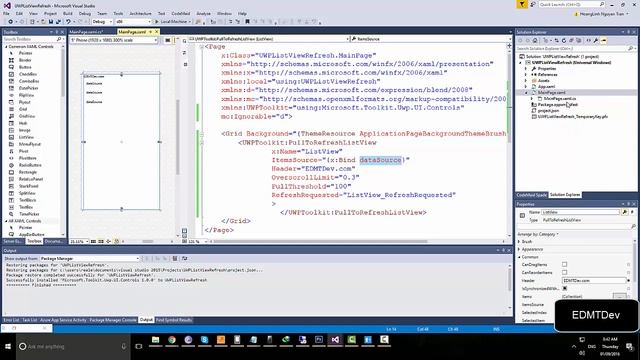This screenshot has height=360, width=640.
Task: Expand the Properties node in Solution Explorer
Action: pos(526,69)
